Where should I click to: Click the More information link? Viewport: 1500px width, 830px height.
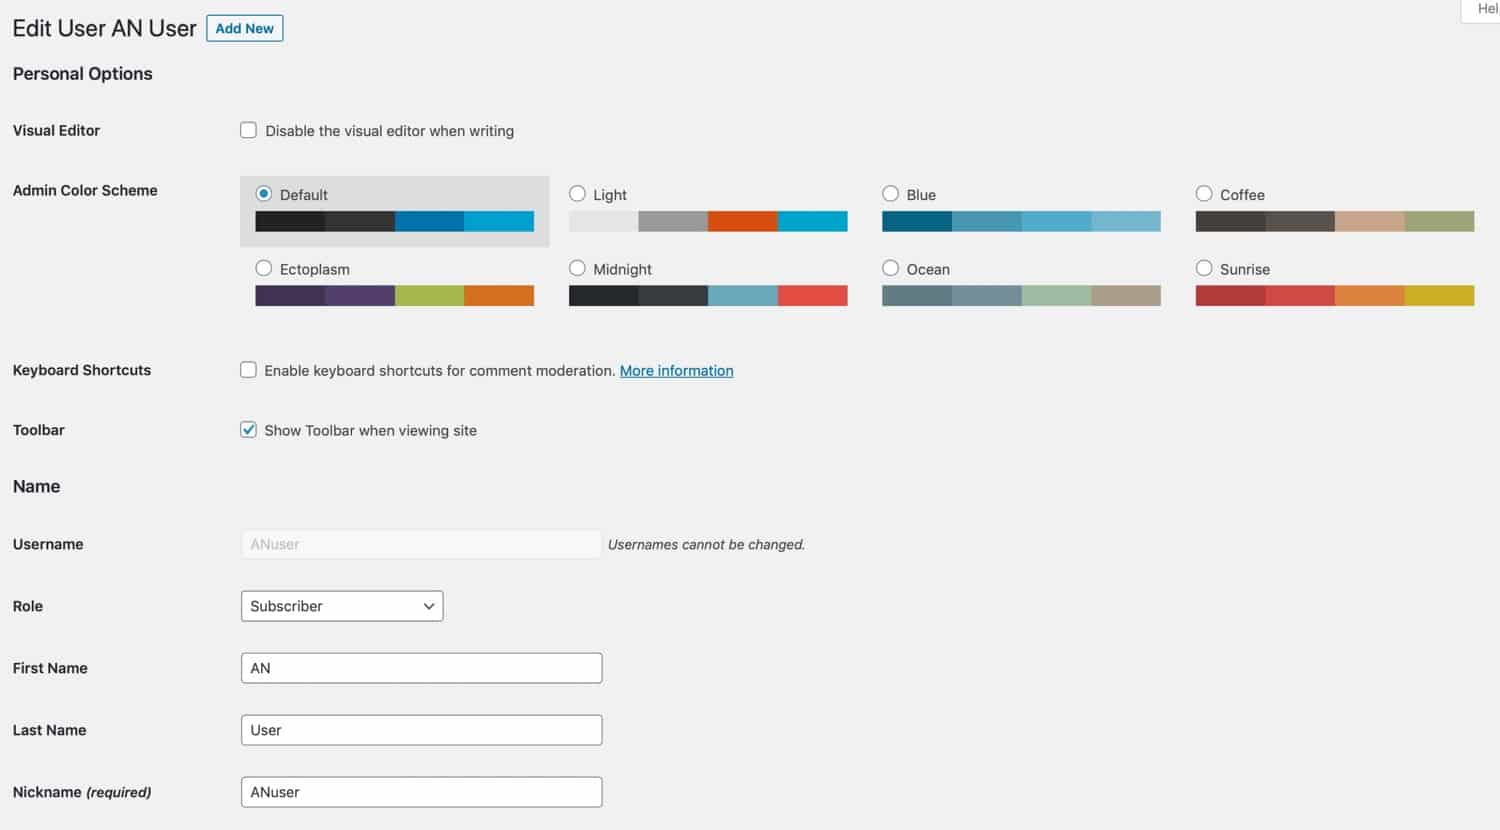coord(676,370)
